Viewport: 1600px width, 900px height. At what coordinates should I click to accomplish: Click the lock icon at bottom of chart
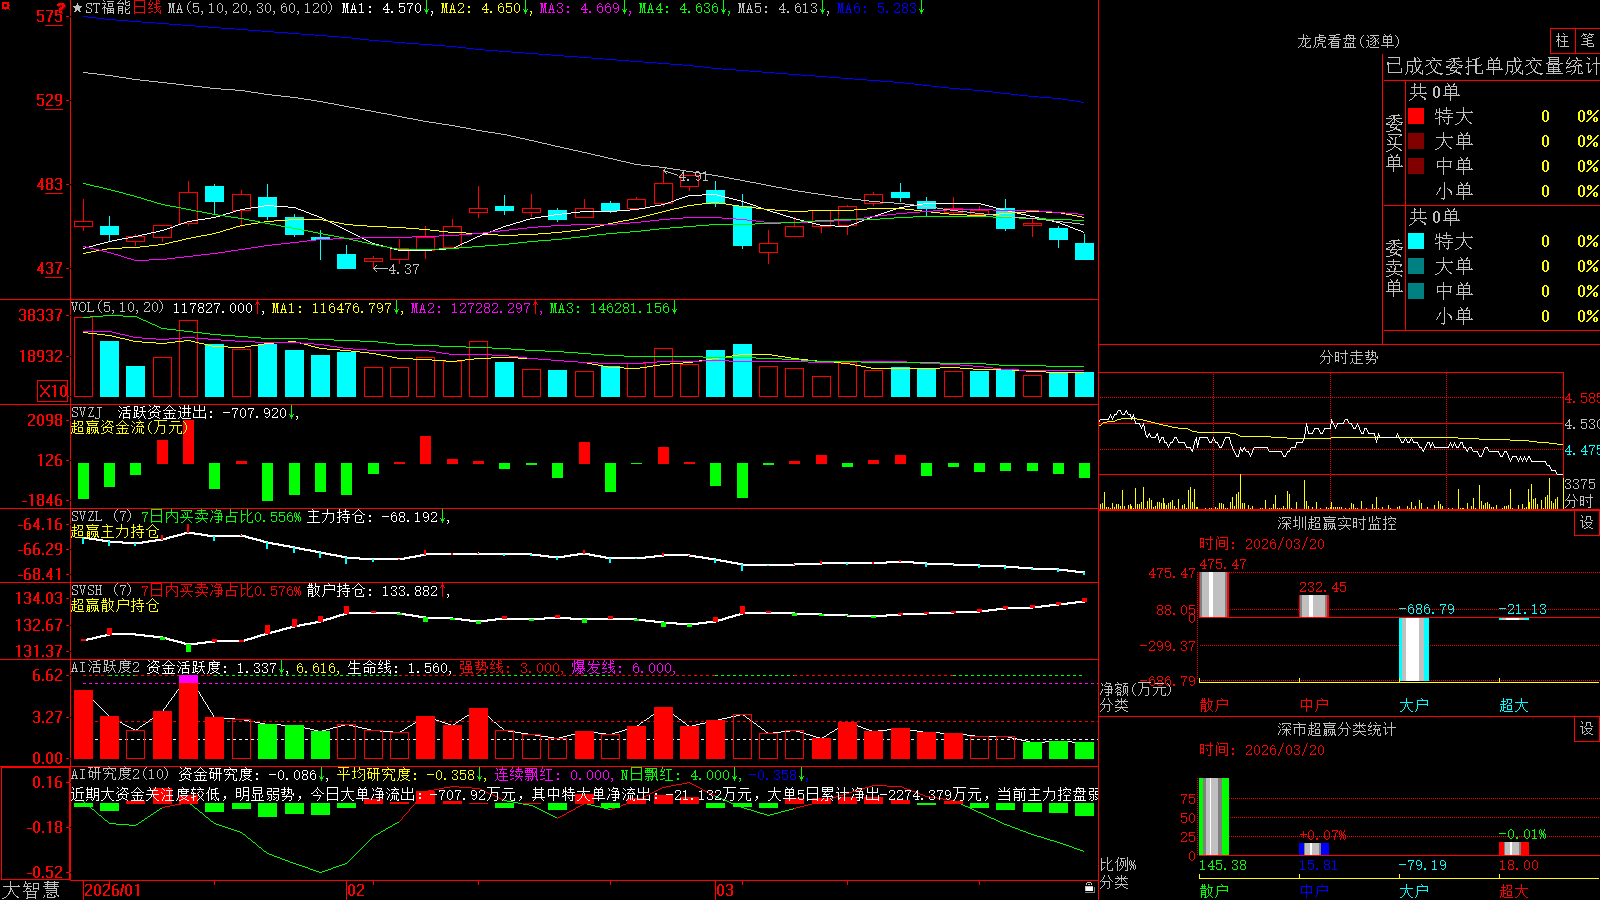1089,888
